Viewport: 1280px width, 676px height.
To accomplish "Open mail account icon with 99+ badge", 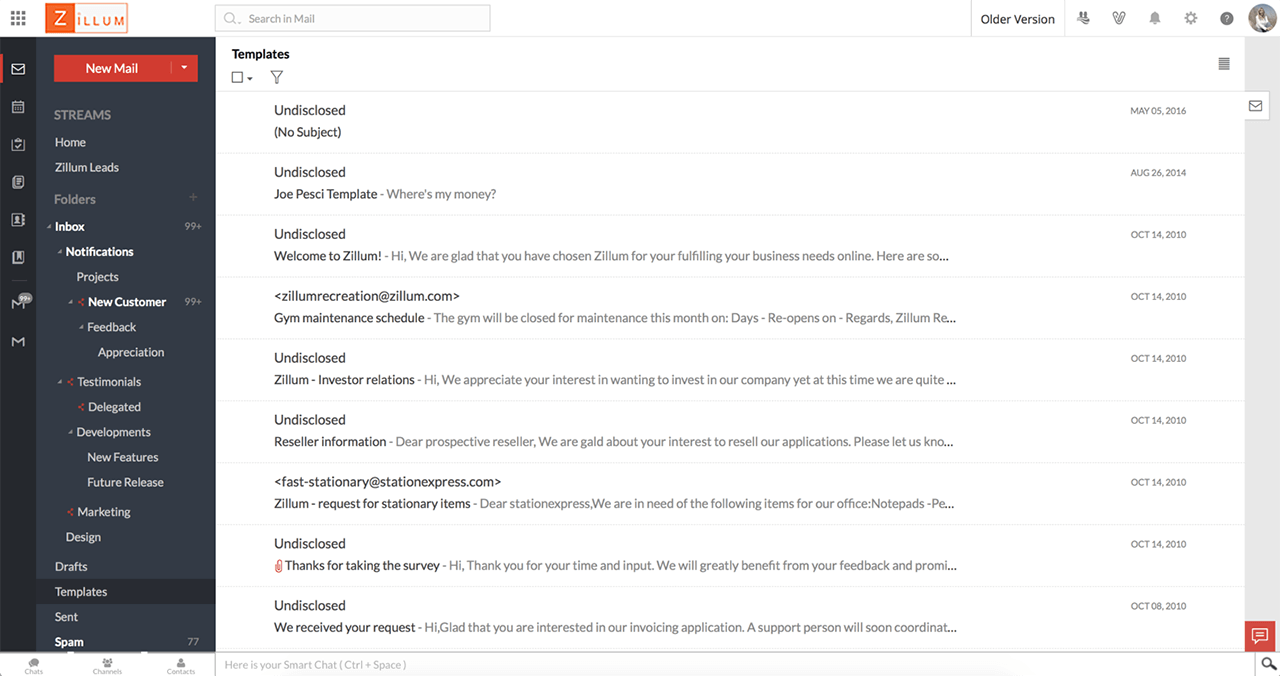I will [x=20, y=302].
